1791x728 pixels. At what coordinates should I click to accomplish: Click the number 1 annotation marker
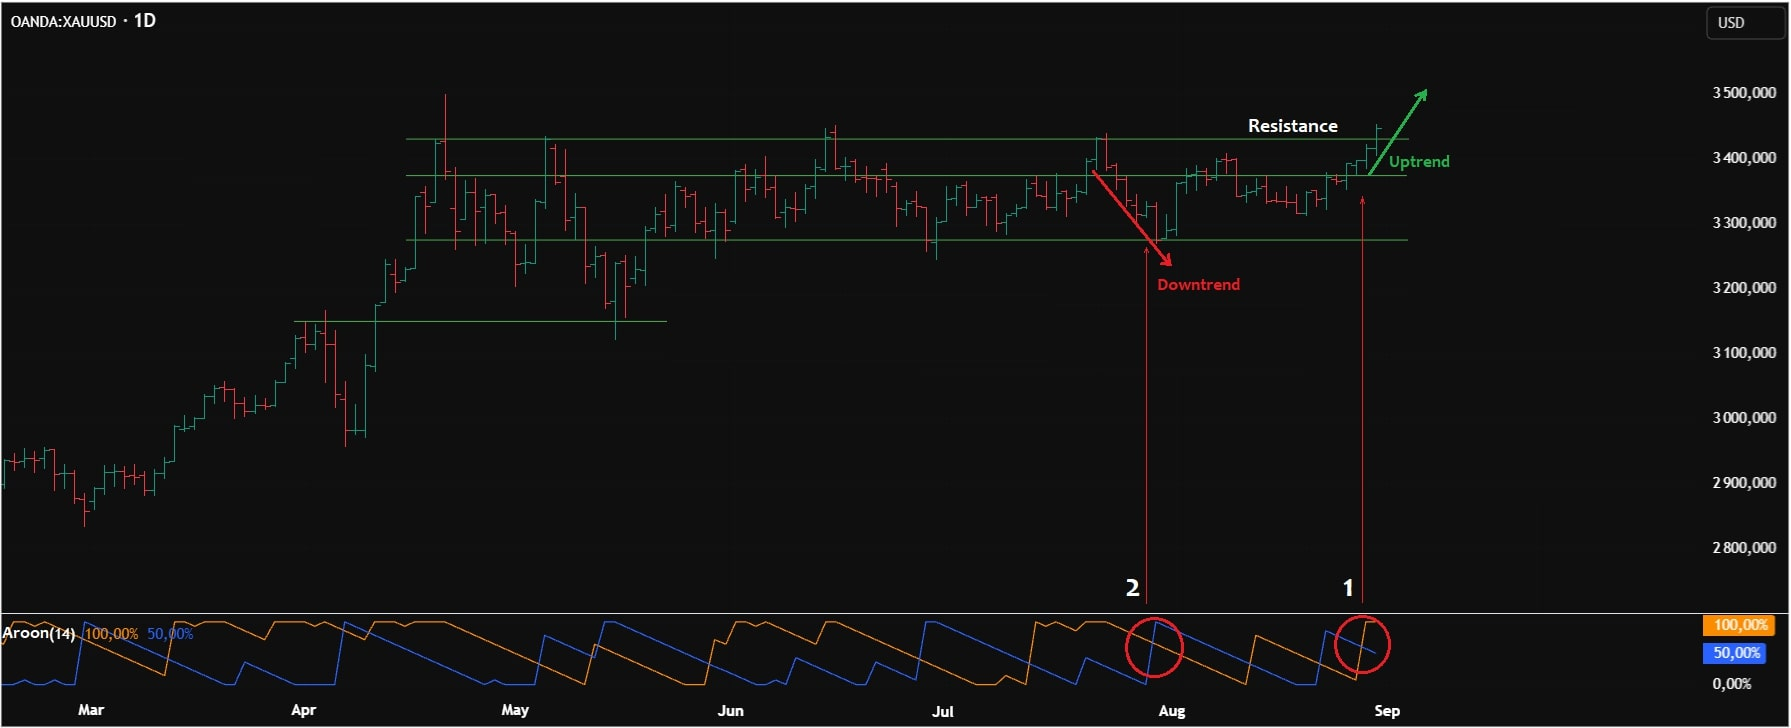tap(1347, 588)
